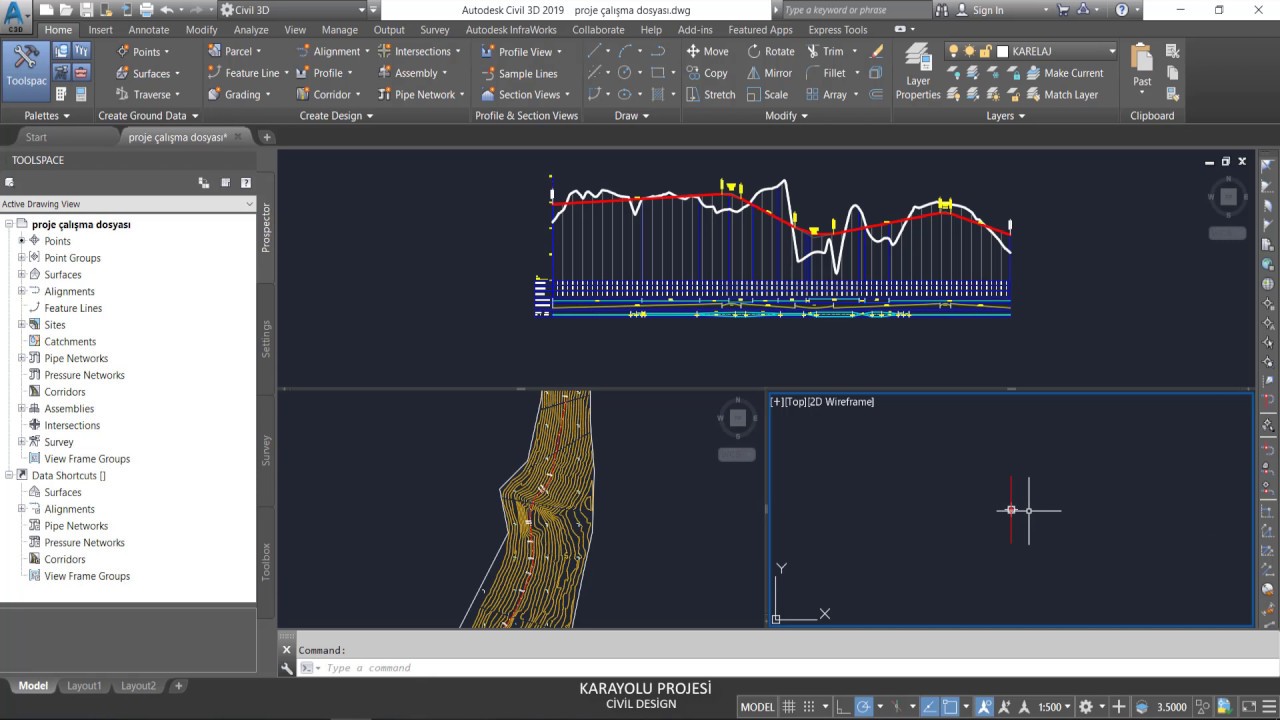Click the Undo arrow in quick access toolbar

pos(167,10)
